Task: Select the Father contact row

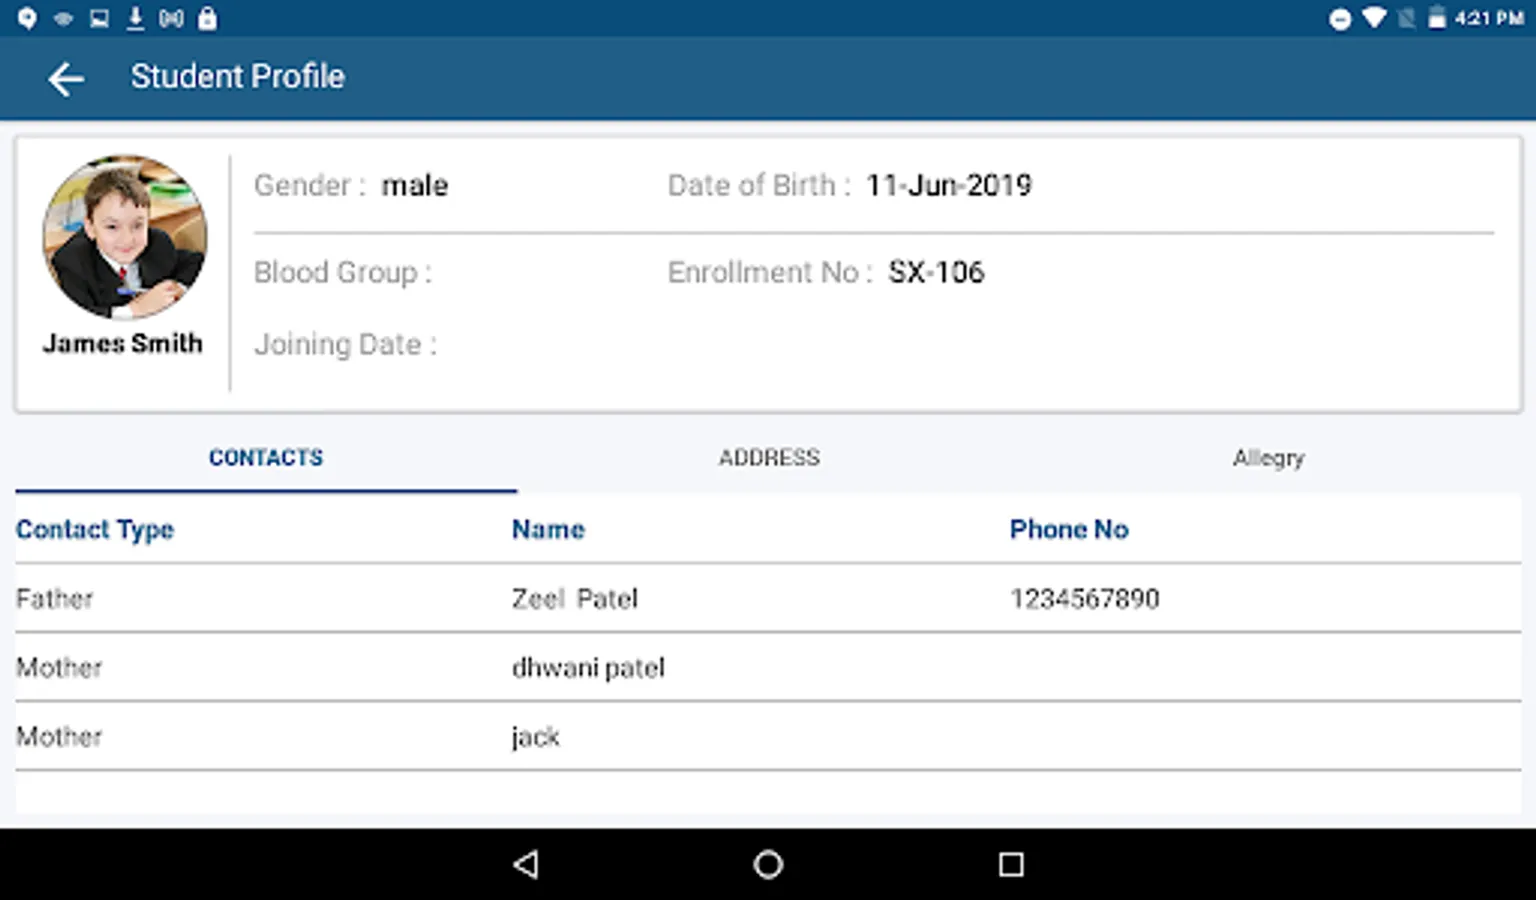Action: coord(768,598)
